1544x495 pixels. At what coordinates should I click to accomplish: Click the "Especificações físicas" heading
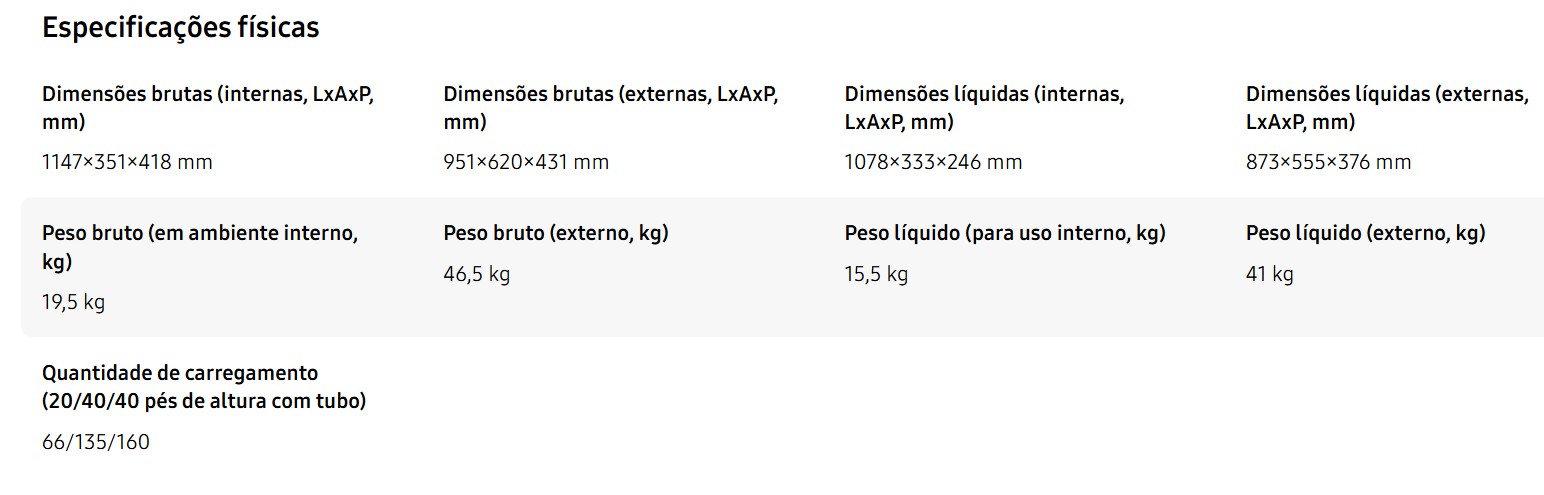point(181,28)
